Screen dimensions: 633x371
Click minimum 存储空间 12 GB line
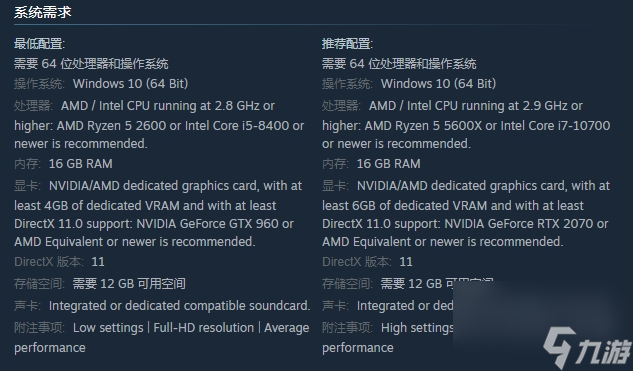pos(100,283)
